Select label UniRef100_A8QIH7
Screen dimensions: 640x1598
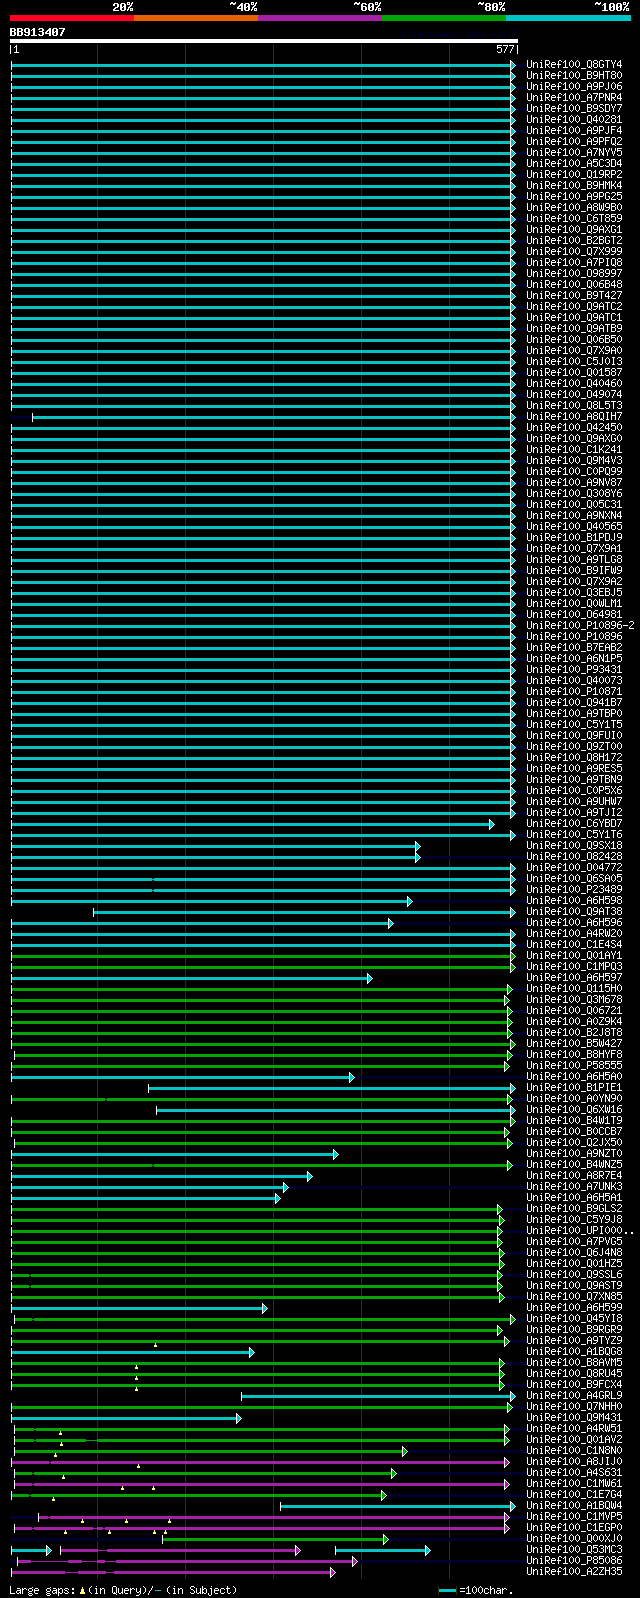574,416
